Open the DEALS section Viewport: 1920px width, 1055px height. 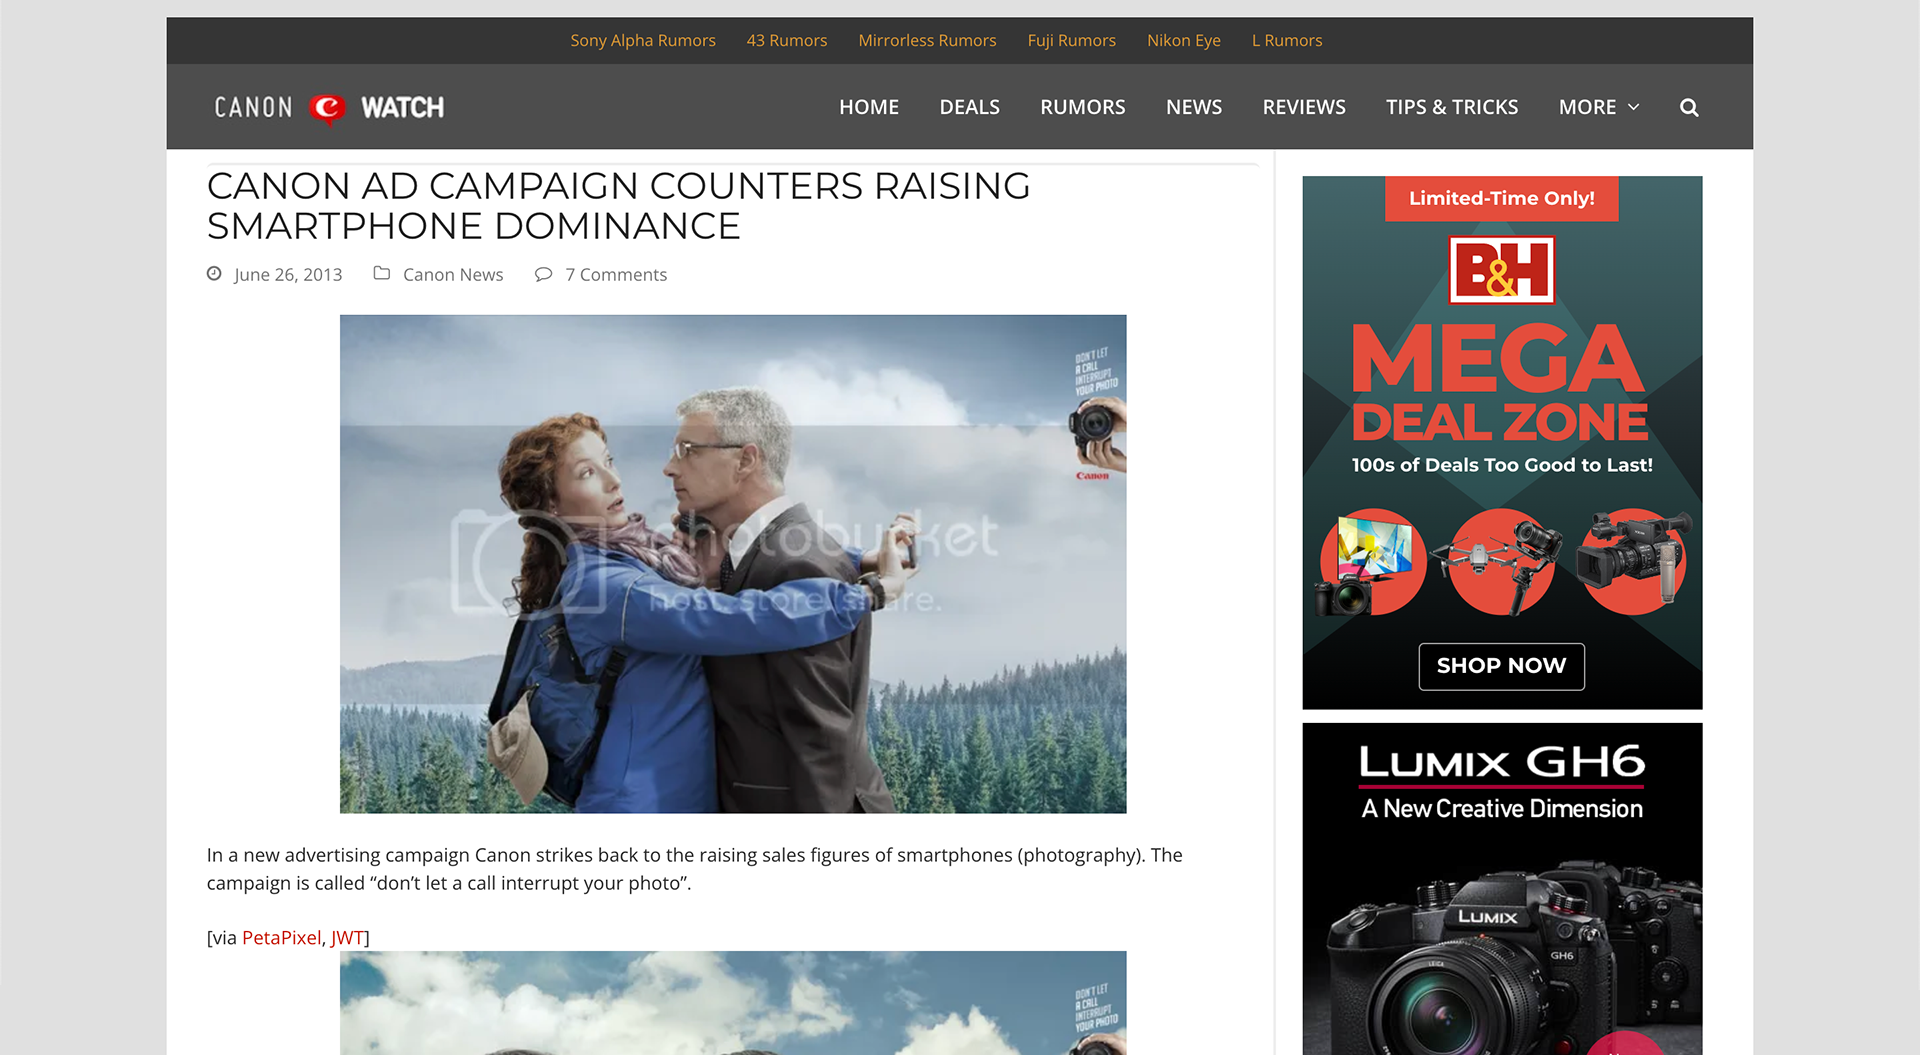click(x=969, y=107)
